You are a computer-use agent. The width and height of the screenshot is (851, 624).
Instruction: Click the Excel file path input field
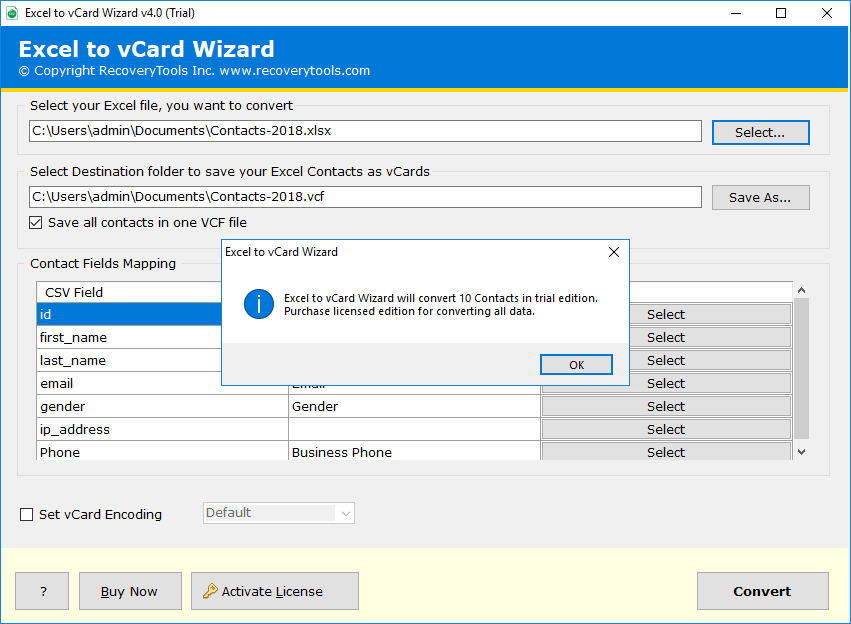(x=365, y=131)
